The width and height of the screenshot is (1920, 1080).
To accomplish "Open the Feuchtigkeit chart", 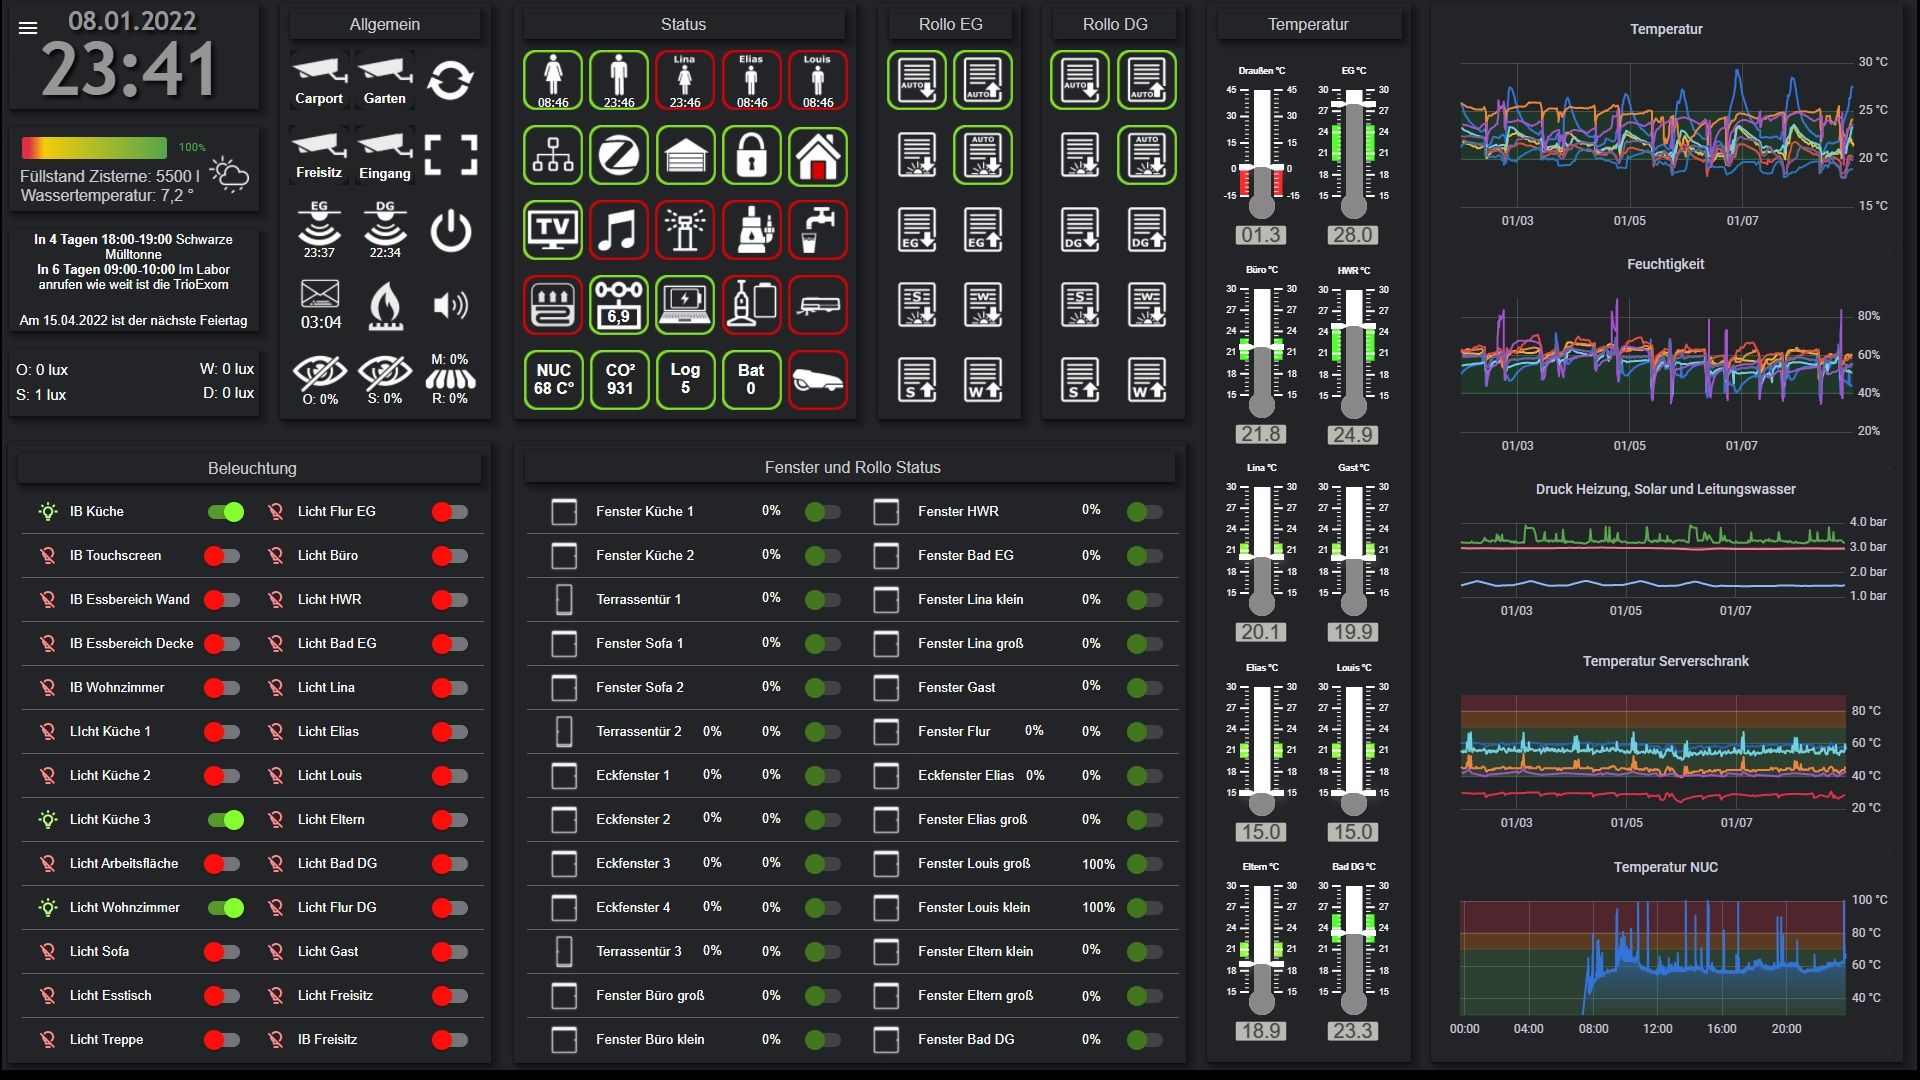I will (1665, 355).
